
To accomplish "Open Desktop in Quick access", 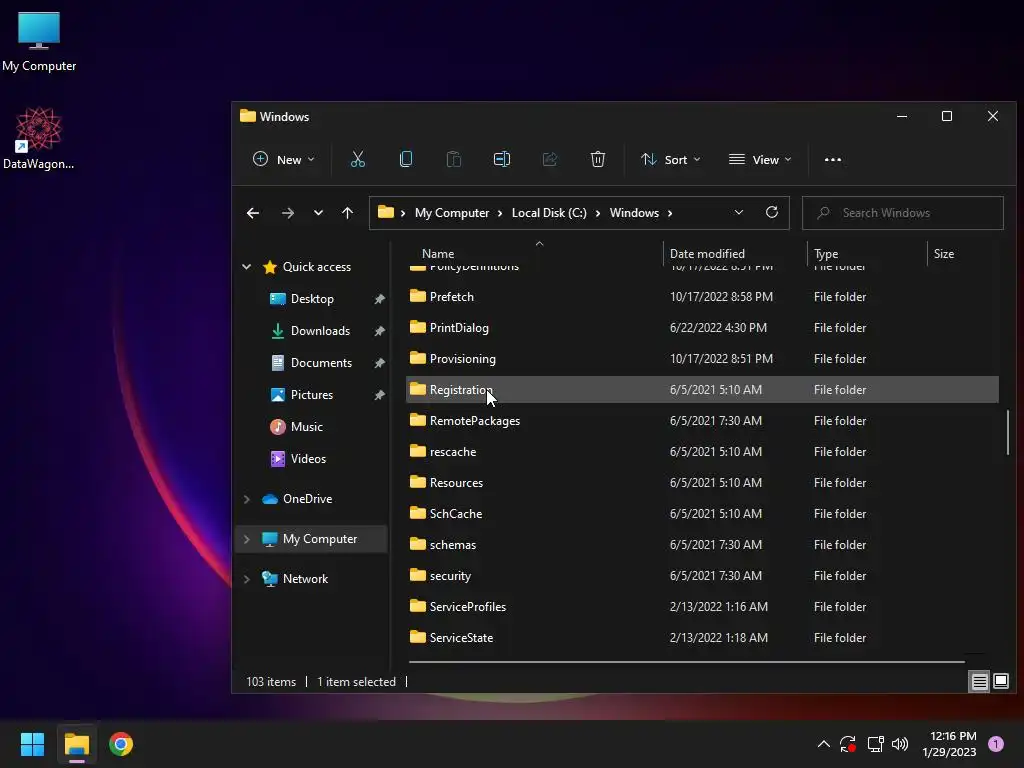I will coord(312,298).
